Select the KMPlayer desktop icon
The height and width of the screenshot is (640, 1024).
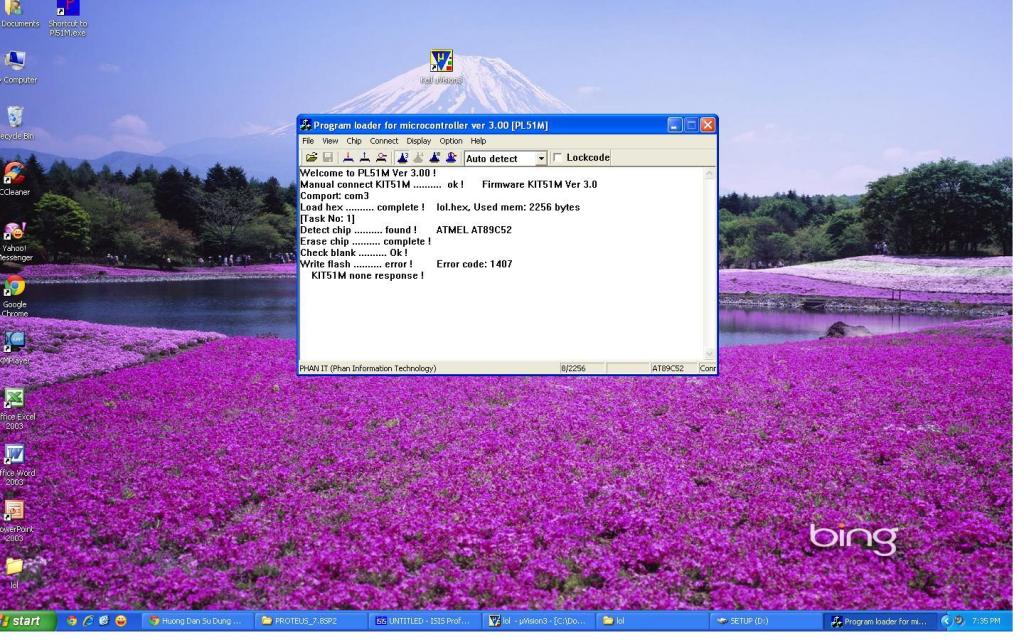click(14, 347)
